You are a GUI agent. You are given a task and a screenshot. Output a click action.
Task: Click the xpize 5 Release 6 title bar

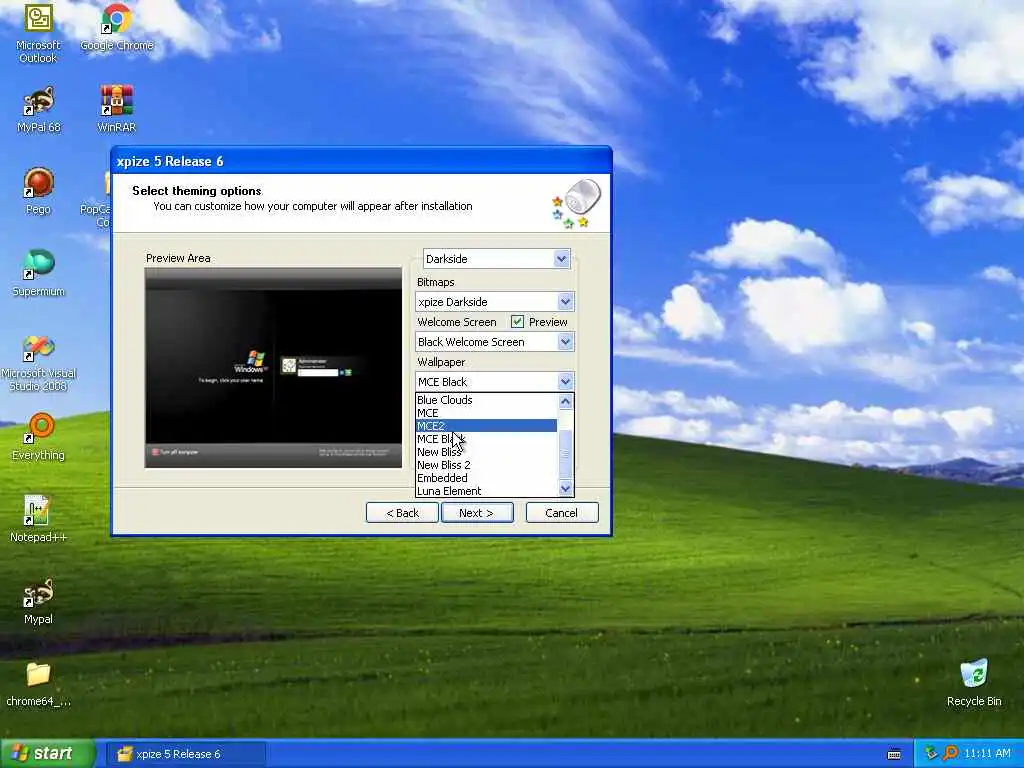pyautogui.click(x=361, y=161)
